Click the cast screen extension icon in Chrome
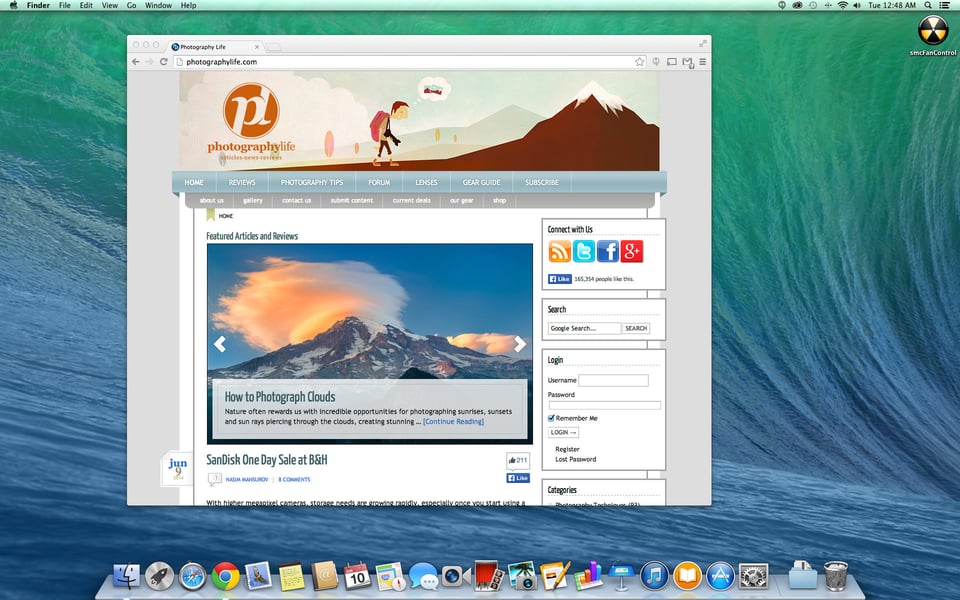 point(672,62)
